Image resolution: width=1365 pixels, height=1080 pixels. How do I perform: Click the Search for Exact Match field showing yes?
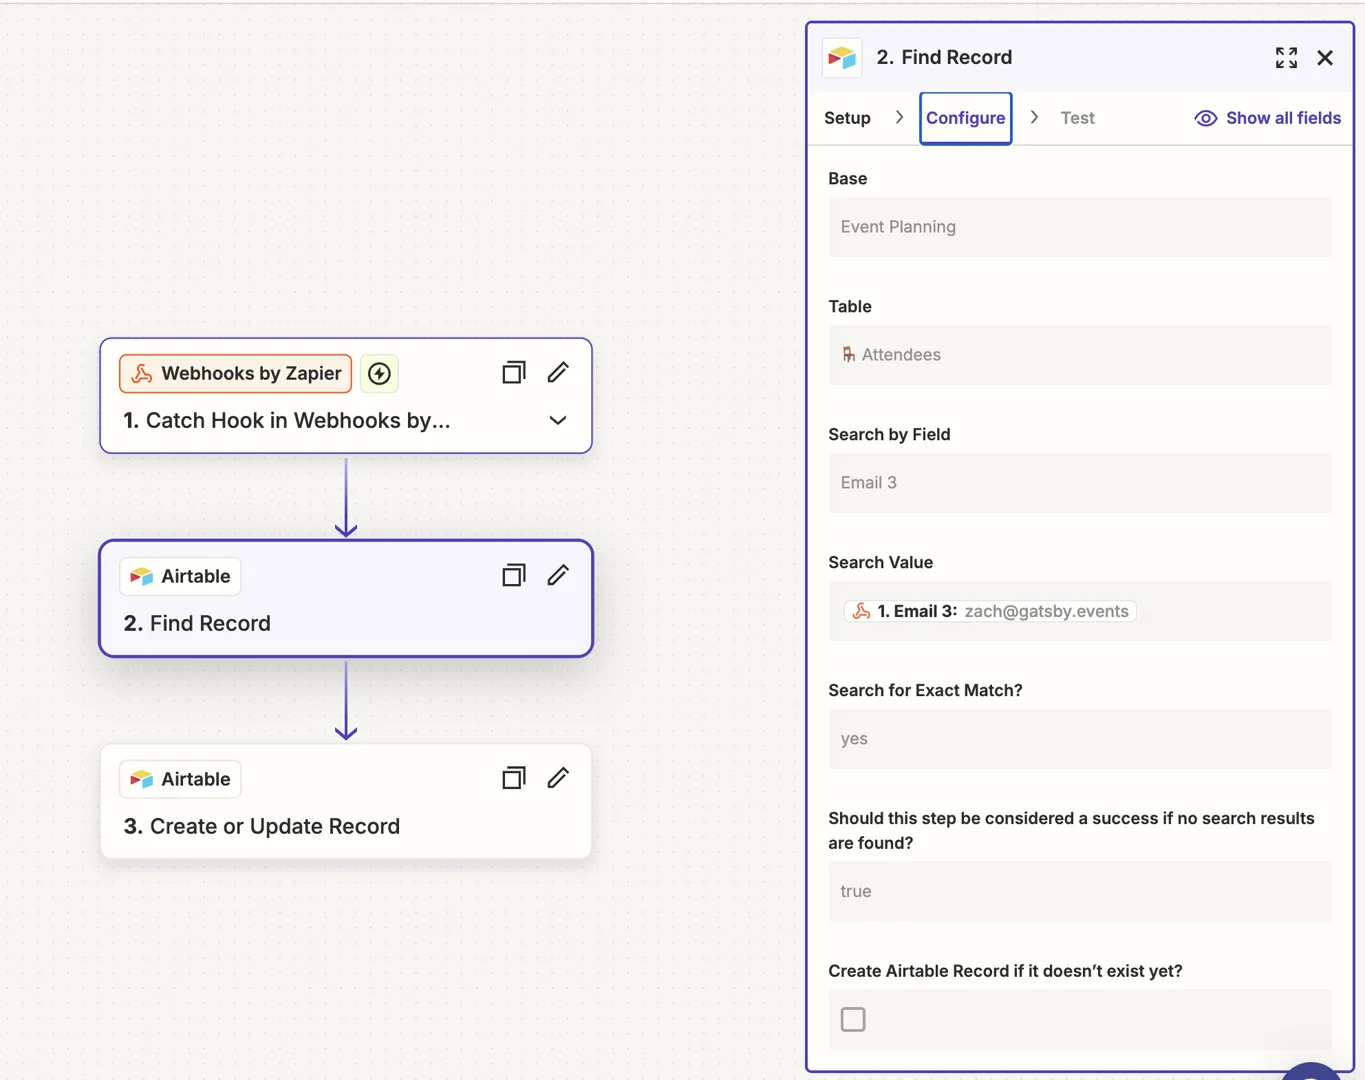pyautogui.click(x=1079, y=739)
